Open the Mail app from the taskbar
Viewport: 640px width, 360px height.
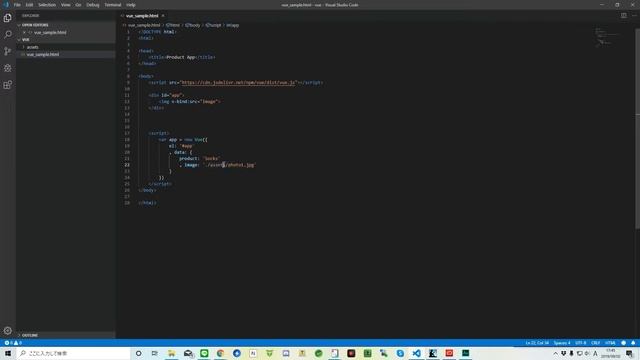(x=188, y=353)
